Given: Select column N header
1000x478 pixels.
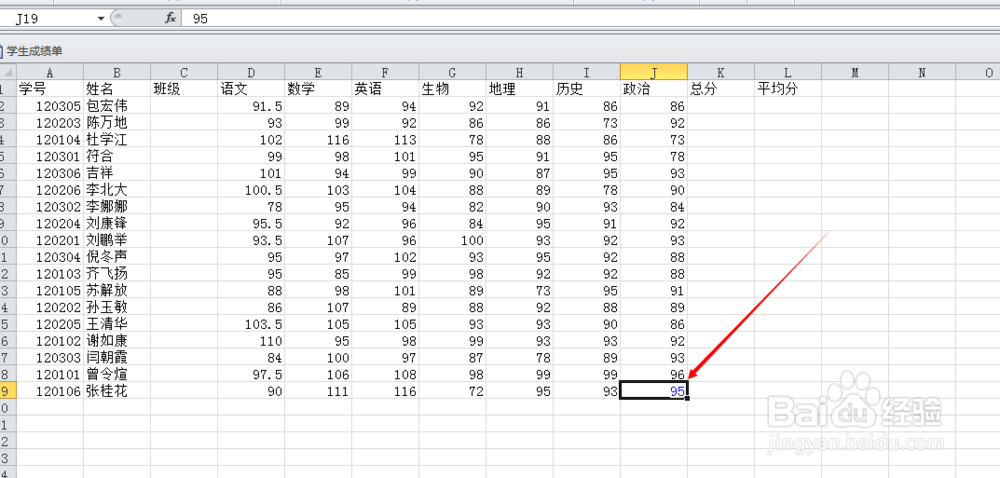Looking at the screenshot, I should pyautogui.click(x=922, y=73).
